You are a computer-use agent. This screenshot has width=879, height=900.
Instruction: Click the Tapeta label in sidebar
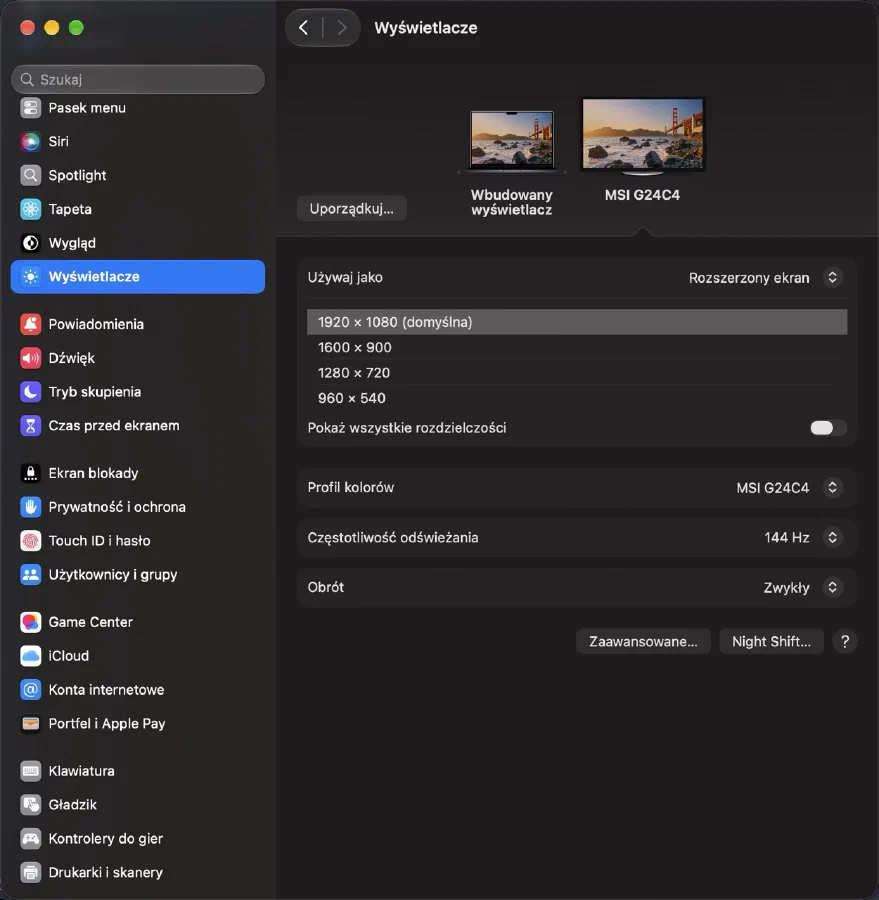[x=70, y=209]
